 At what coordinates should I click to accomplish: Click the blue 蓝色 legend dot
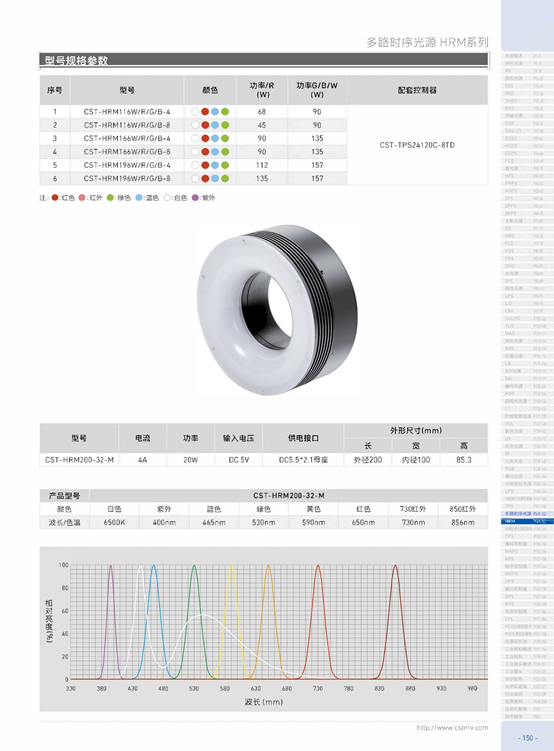pyautogui.click(x=138, y=197)
